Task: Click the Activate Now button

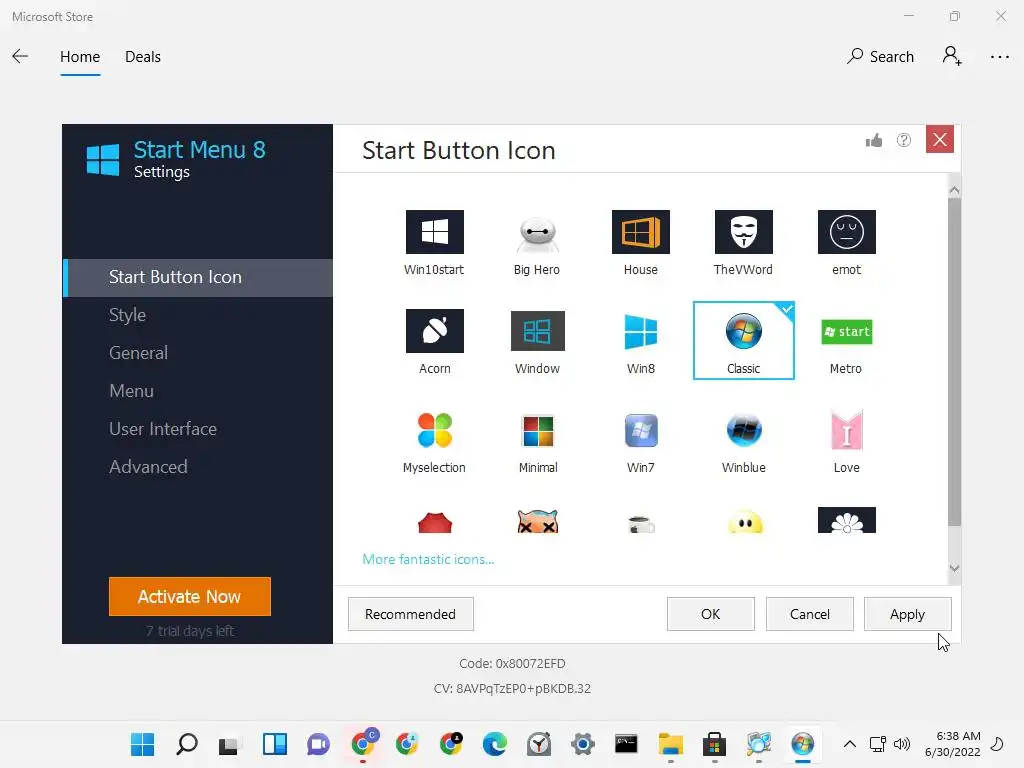Action: [x=190, y=596]
